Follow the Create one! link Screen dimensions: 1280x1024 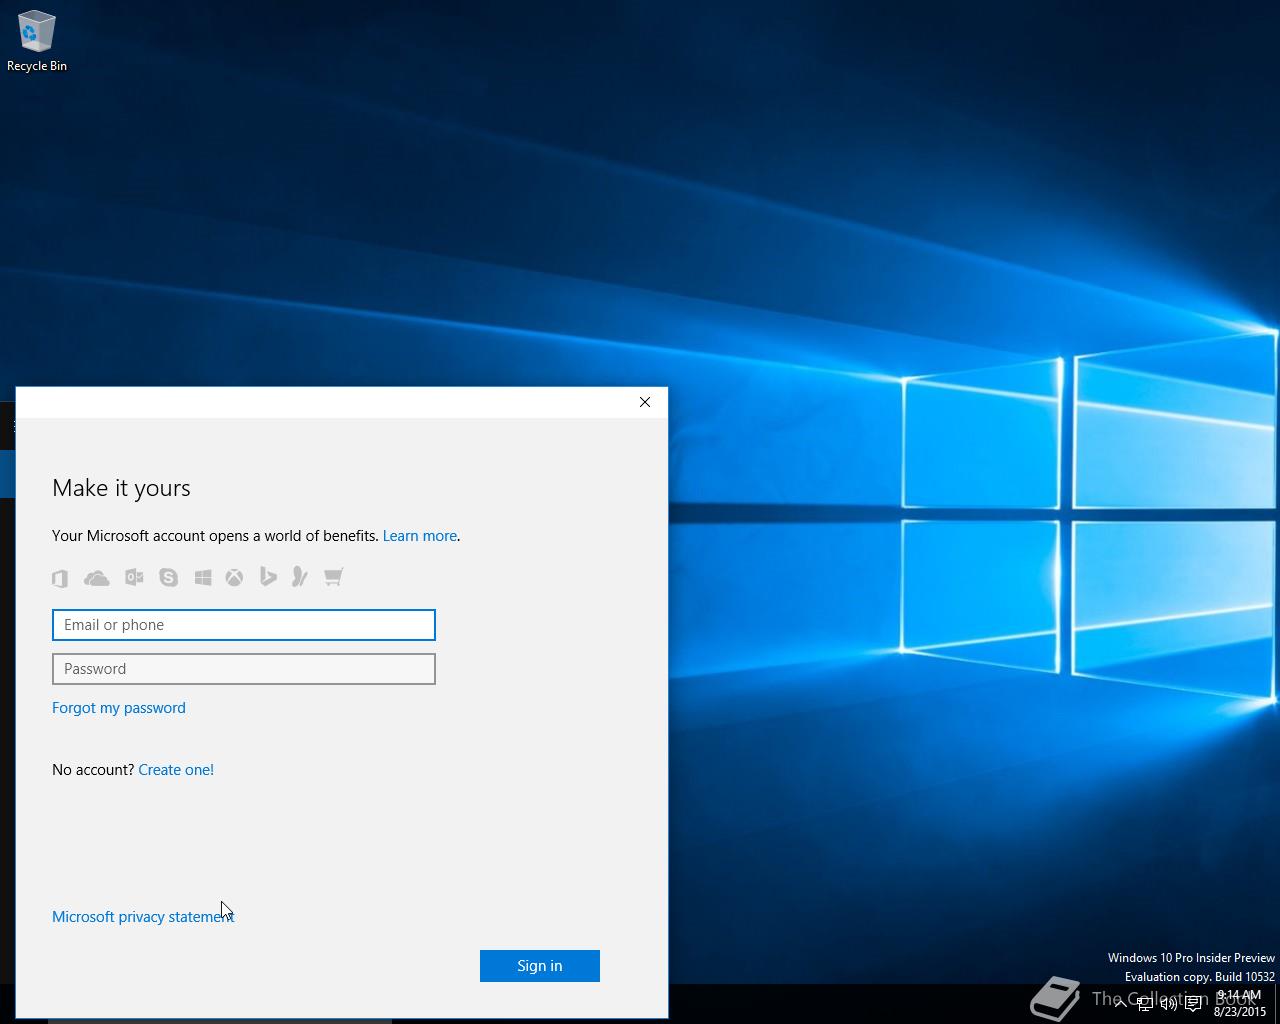pyautogui.click(x=176, y=770)
